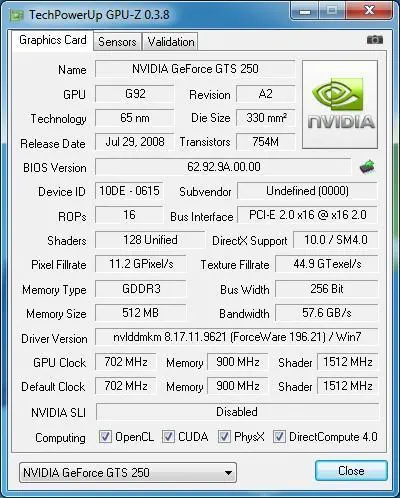This screenshot has height=498, width=400.
Task: Click the Technology field 65 nm
Action: coord(135,118)
